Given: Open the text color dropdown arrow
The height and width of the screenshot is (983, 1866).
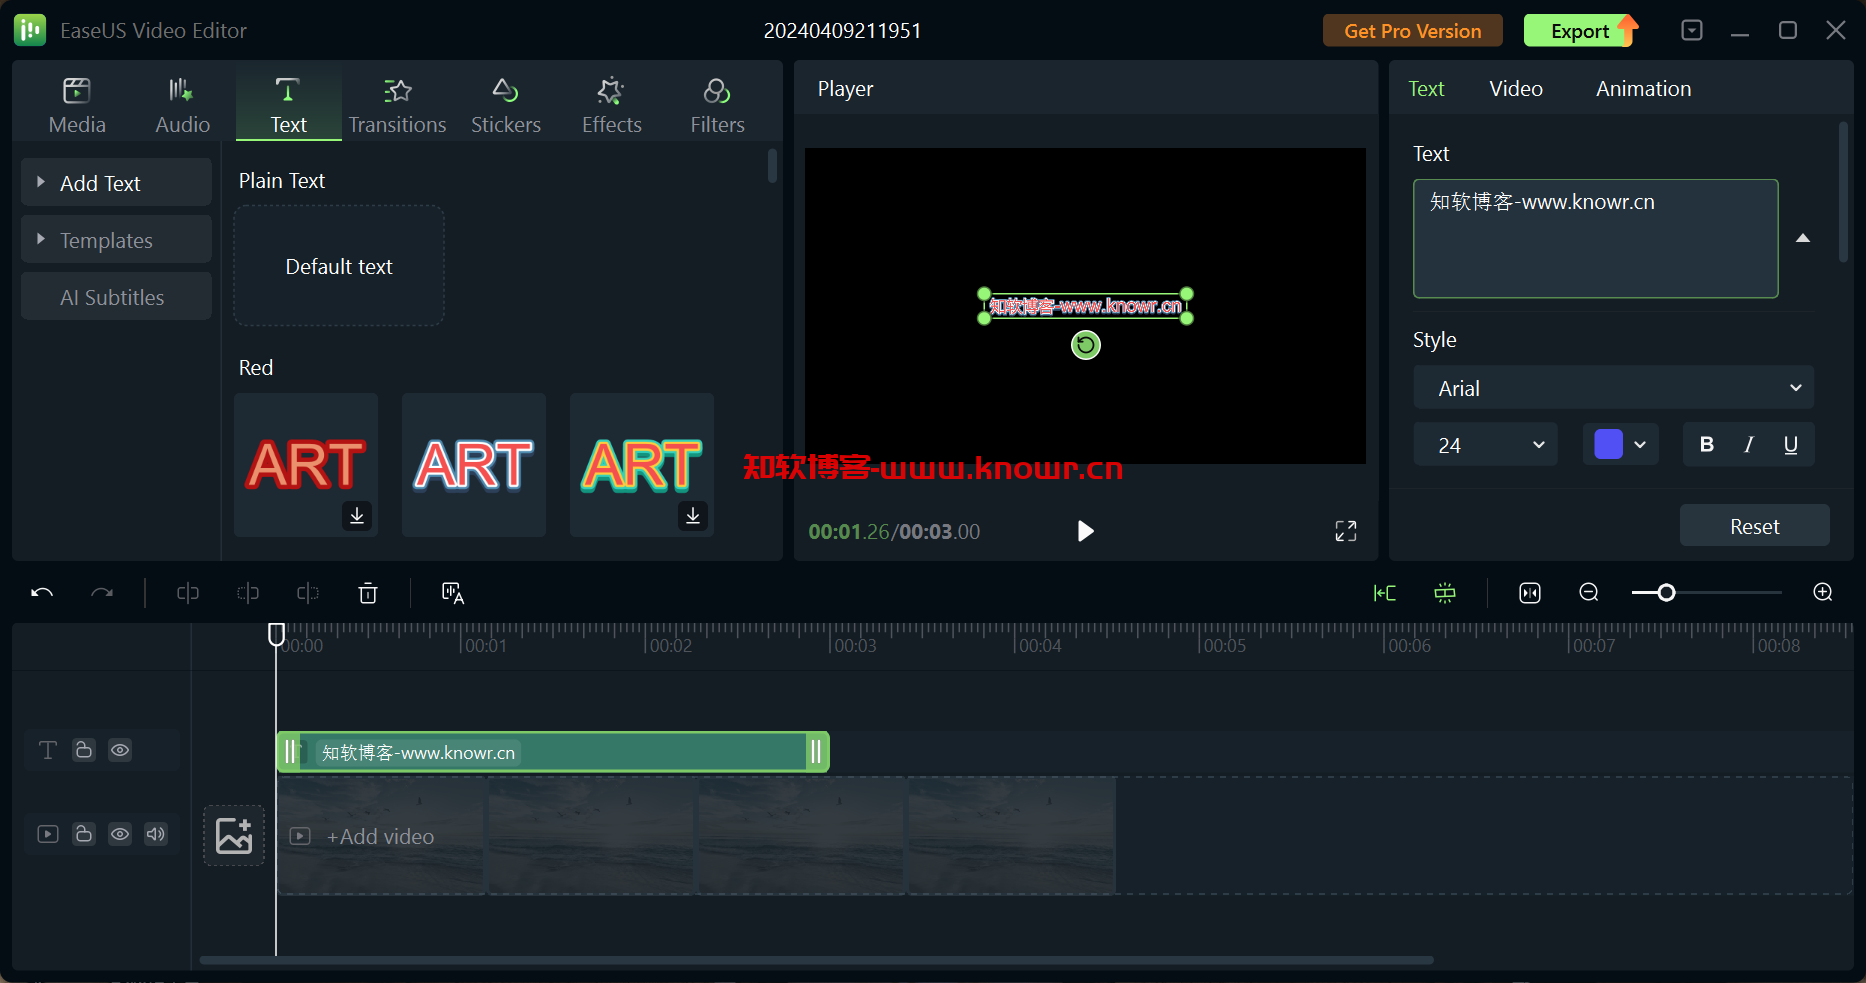Looking at the screenshot, I should [x=1640, y=445].
